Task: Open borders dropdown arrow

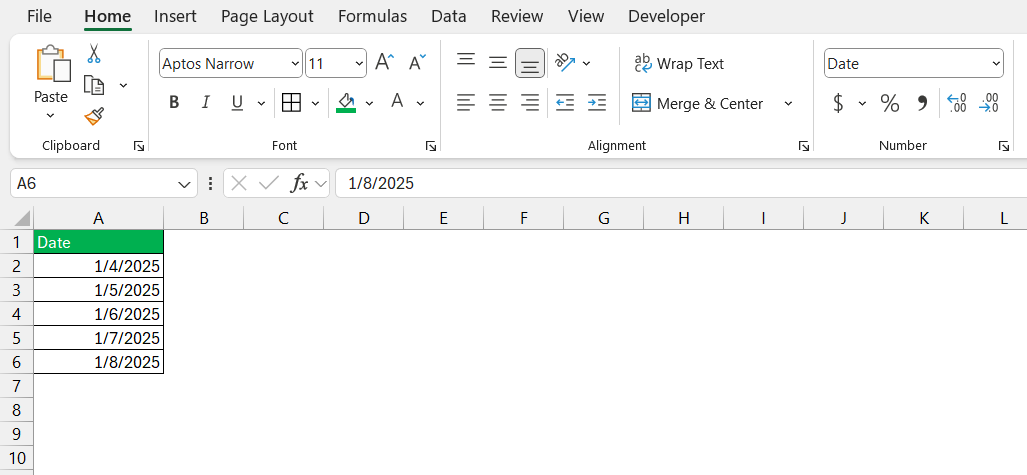Action: pos(315,103)
